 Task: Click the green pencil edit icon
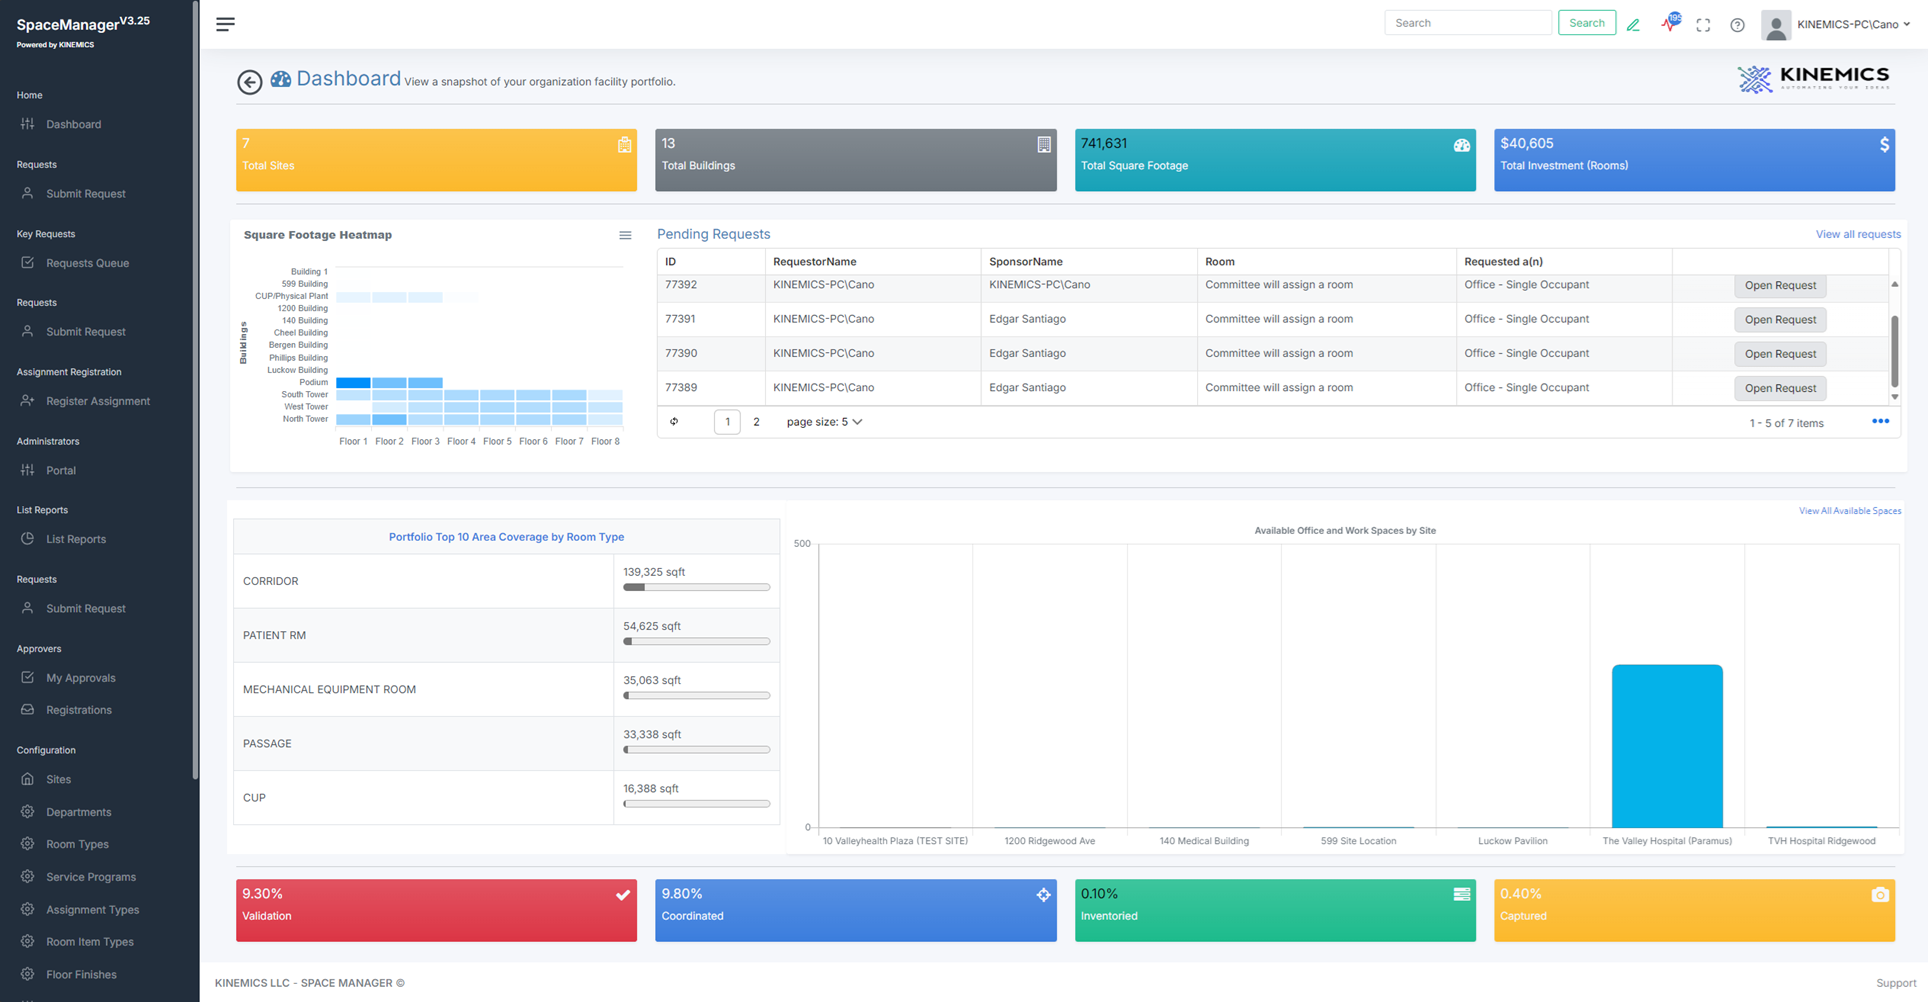[1633, 25]
